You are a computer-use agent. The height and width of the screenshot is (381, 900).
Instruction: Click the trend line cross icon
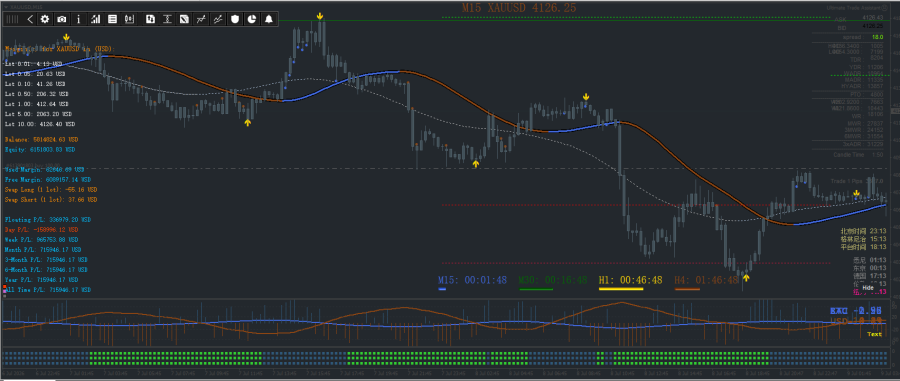point(201,19)
